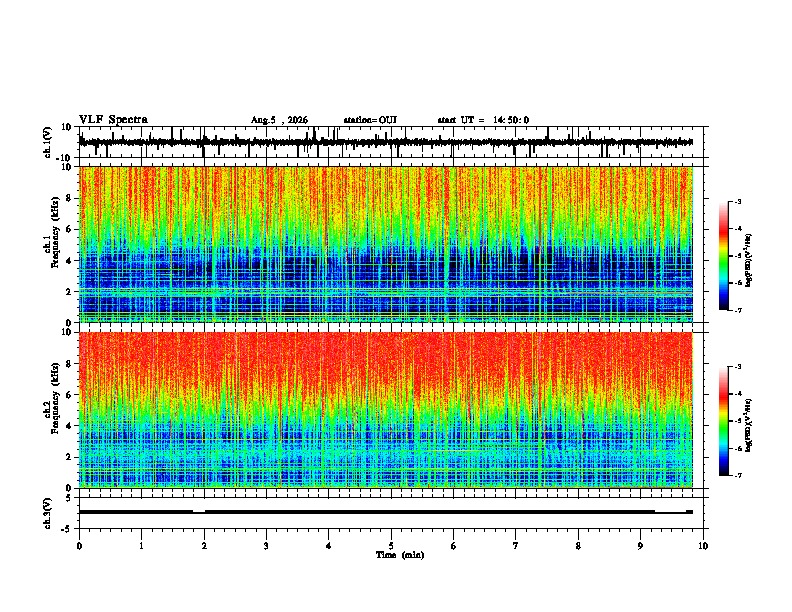792x612 pixels.
Task: Click the '9' tick label on time axis
Action: [x=640, y=546]
